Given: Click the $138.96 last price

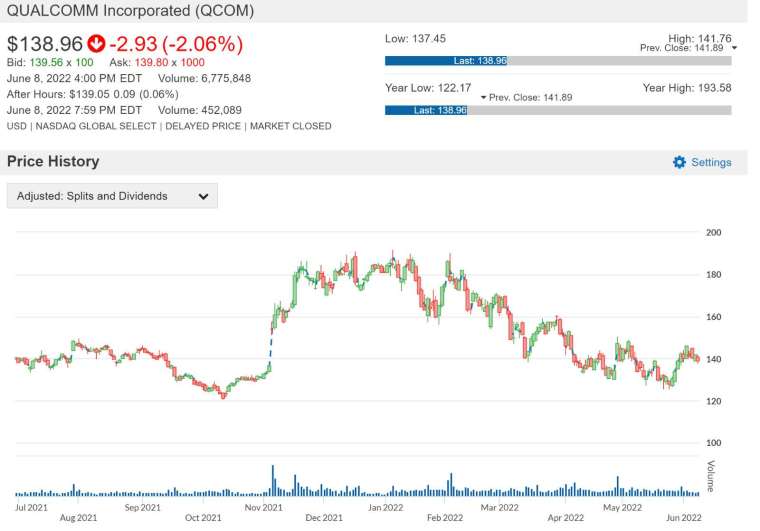Looking at the screenshot, I should click(45, 44).
